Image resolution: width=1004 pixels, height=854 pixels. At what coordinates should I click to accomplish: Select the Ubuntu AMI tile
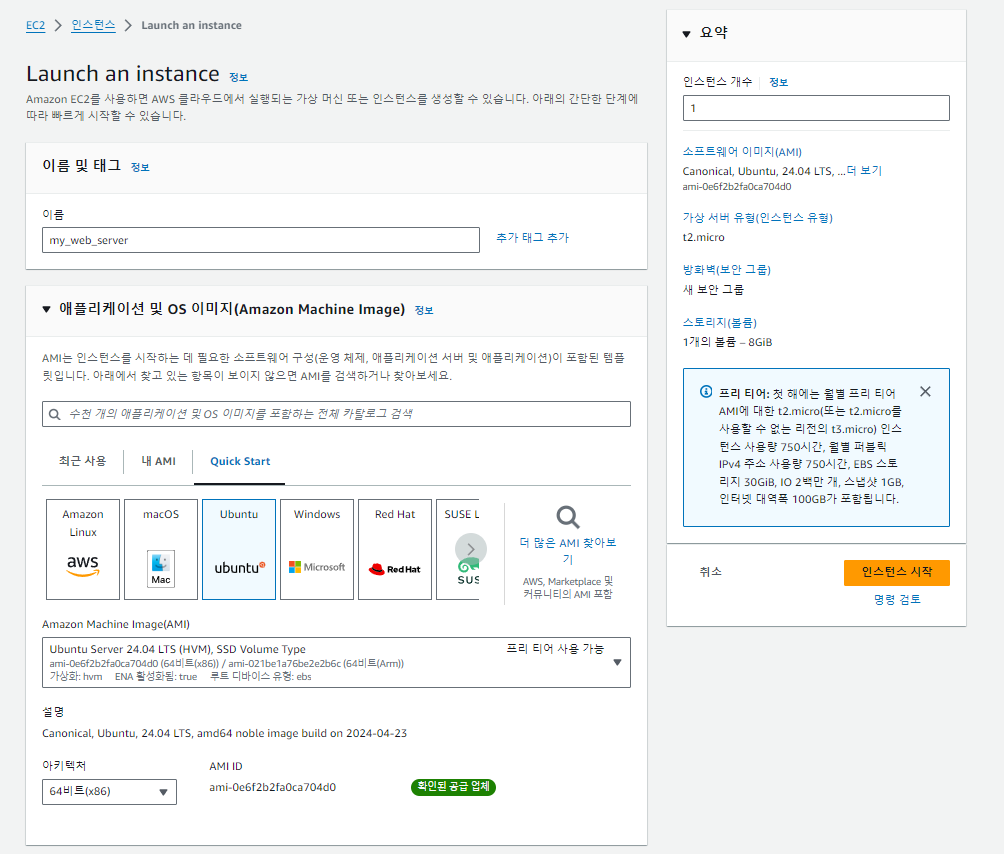[x=239, y=549]
